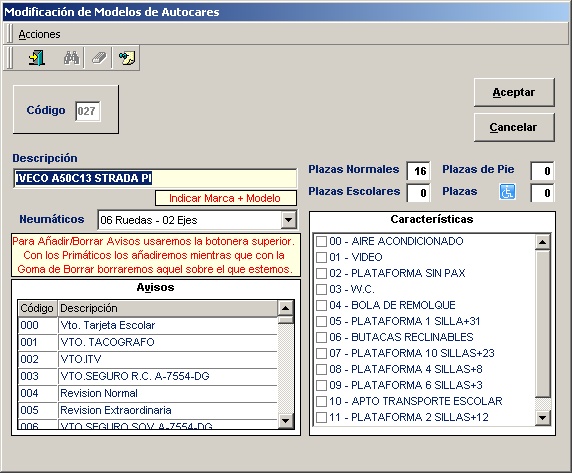
Task: Click the Descripción column header in Avisos
Action: click(x=167, y=309)
